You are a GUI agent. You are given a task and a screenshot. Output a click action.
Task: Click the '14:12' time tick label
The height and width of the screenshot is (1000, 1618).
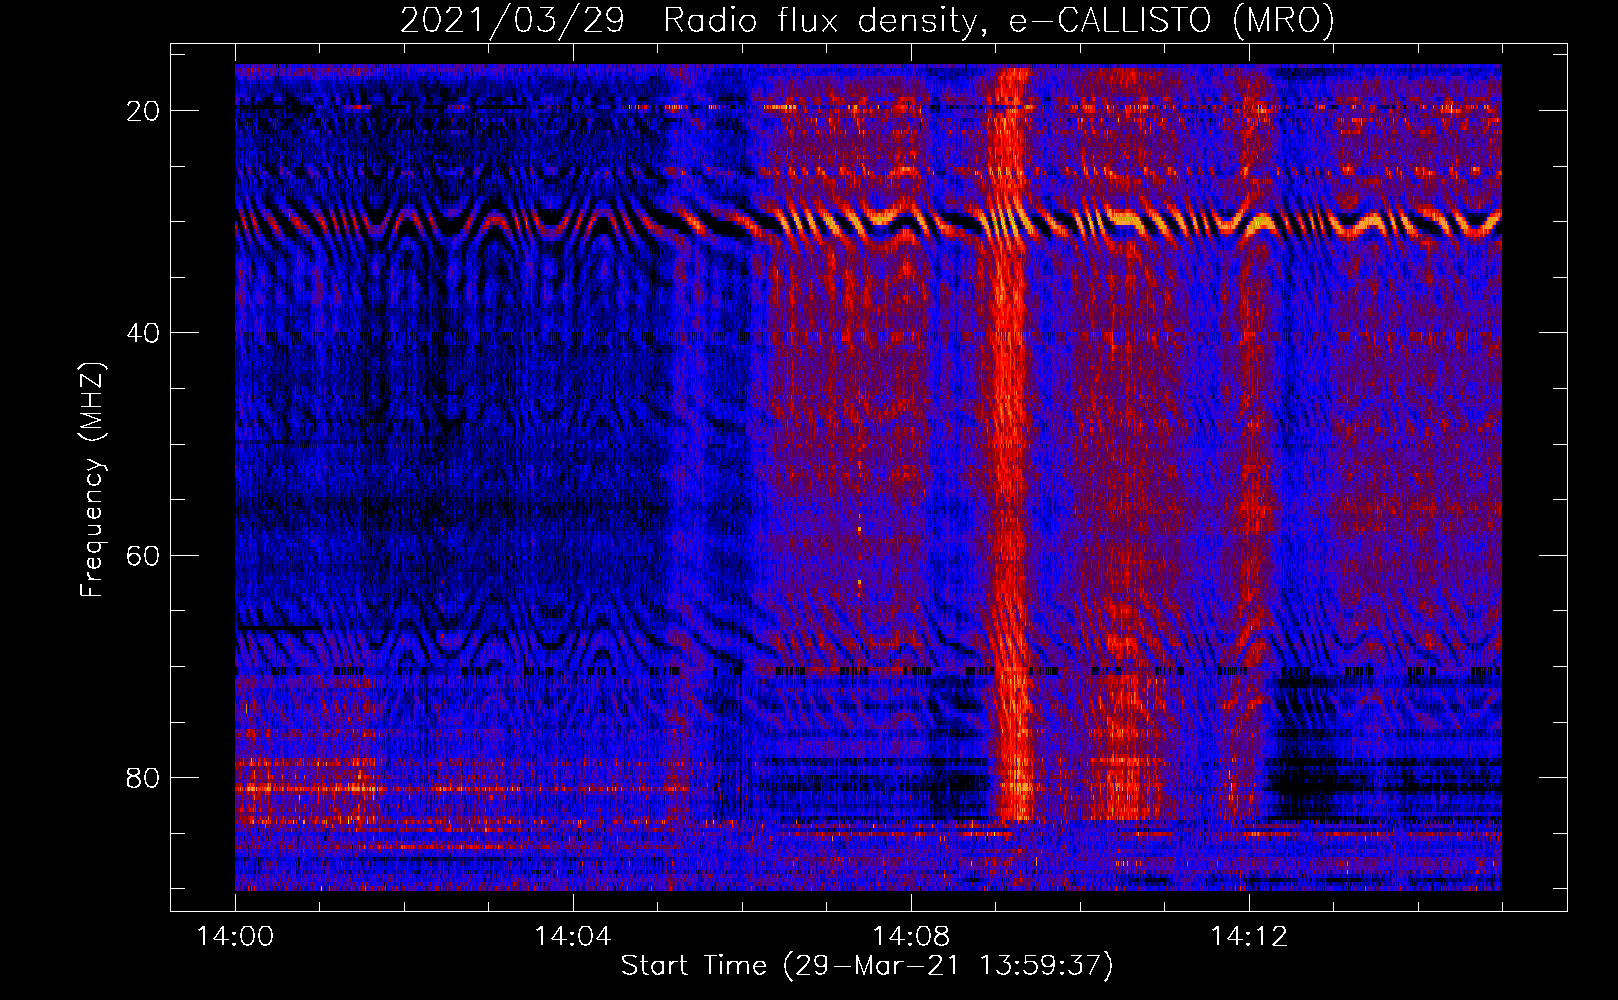[1248, 937]
